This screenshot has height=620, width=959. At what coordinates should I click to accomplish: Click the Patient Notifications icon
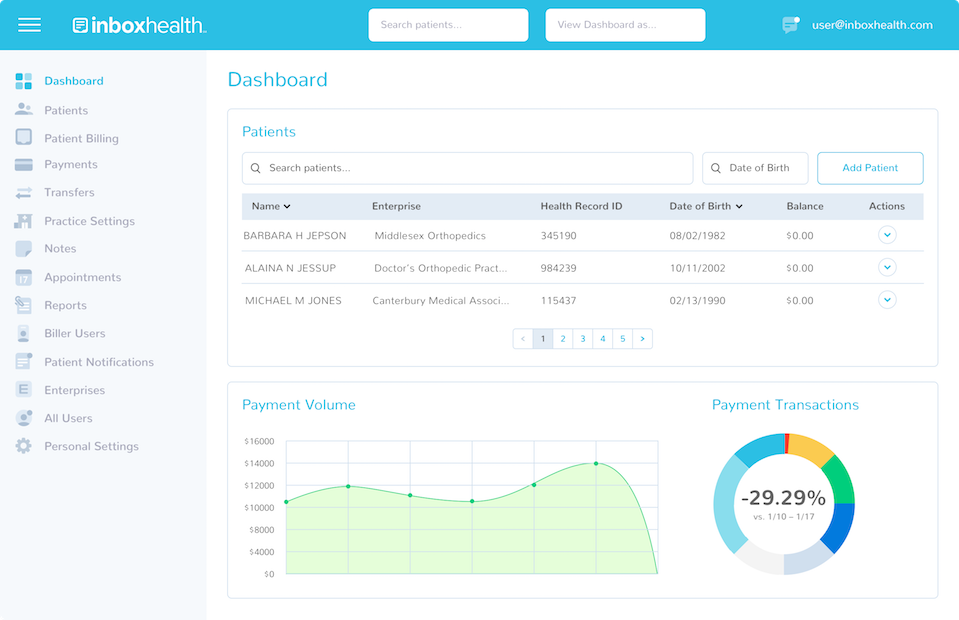(24, 361)
